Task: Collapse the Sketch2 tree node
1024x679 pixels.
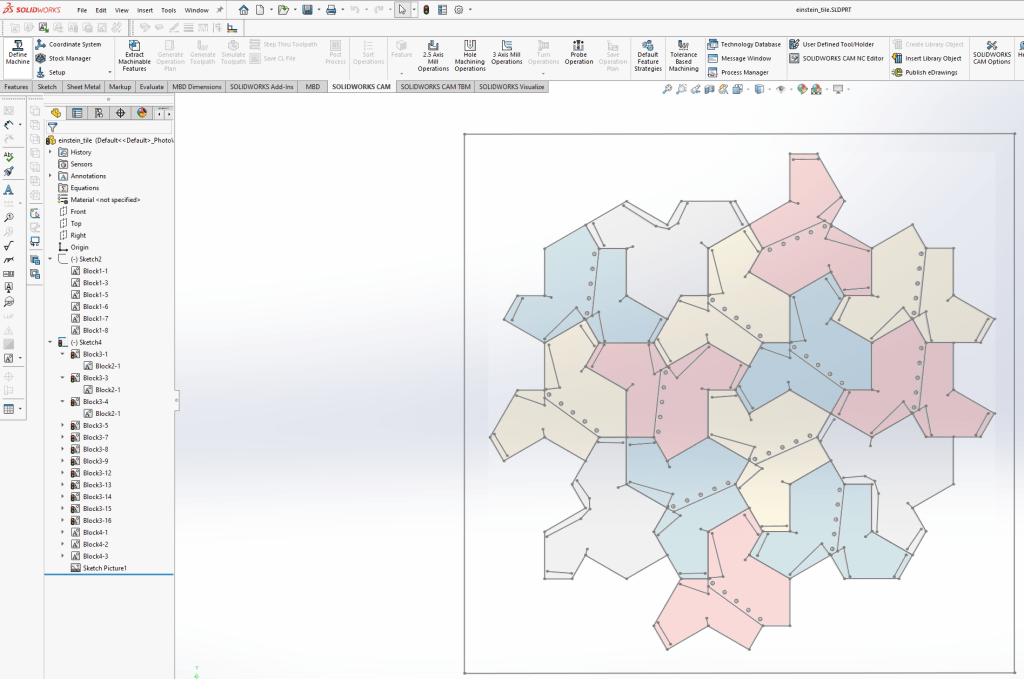Action: coord(50,259)
